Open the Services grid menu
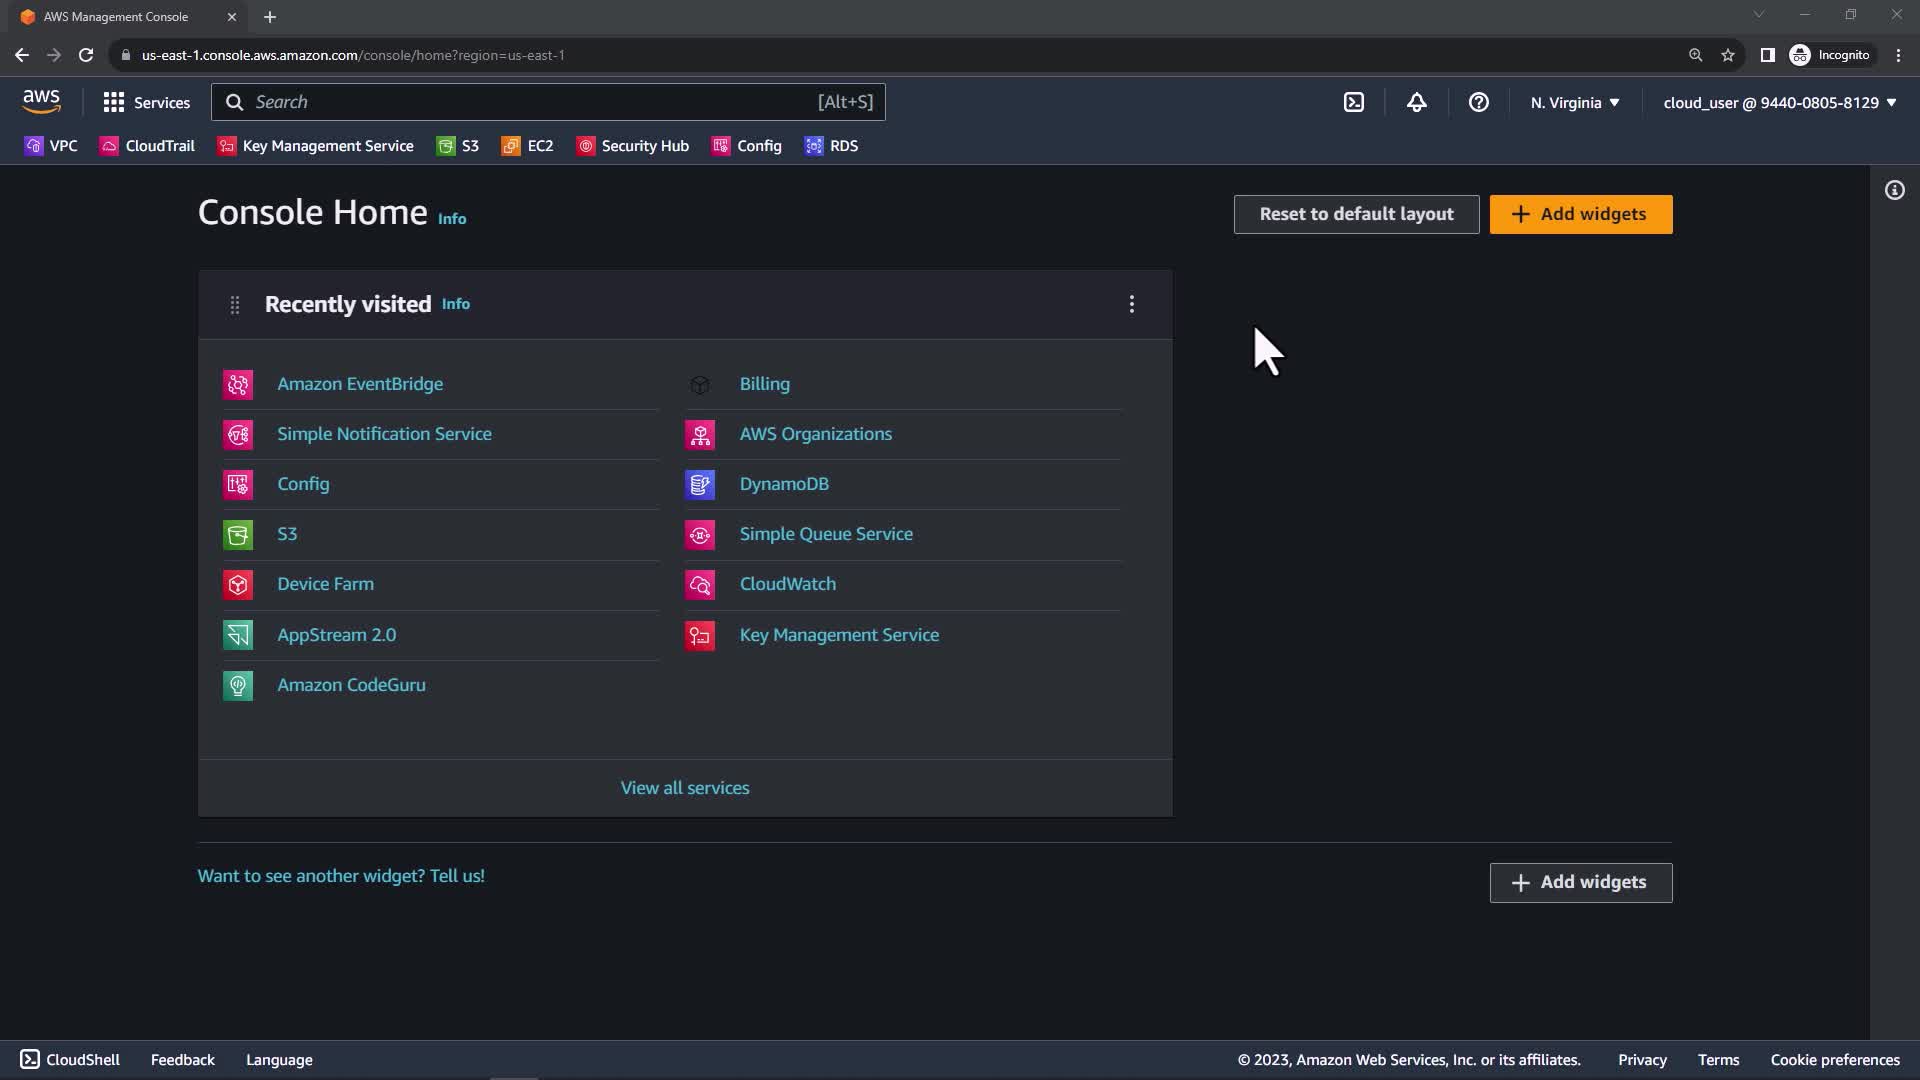1920x1080 pixels. tap(146, 102)
